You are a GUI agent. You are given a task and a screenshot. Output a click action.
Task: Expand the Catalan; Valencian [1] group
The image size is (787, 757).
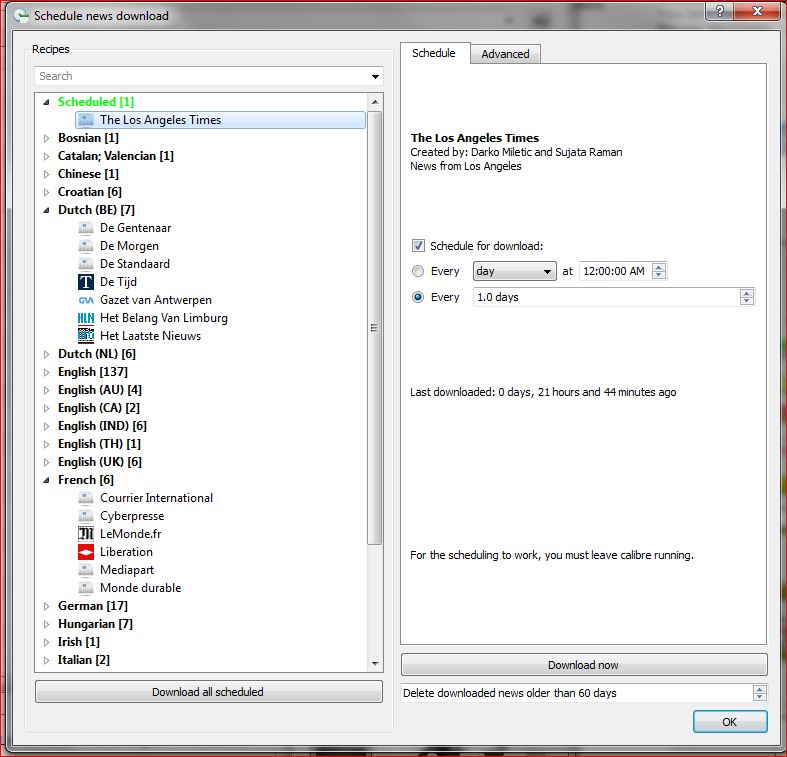pos(47,156)
